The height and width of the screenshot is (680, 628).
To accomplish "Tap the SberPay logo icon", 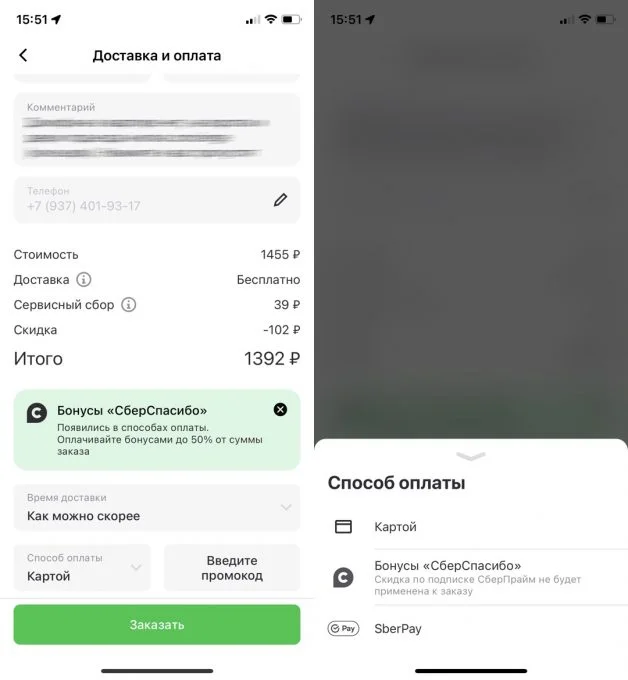I will (343, 628).
